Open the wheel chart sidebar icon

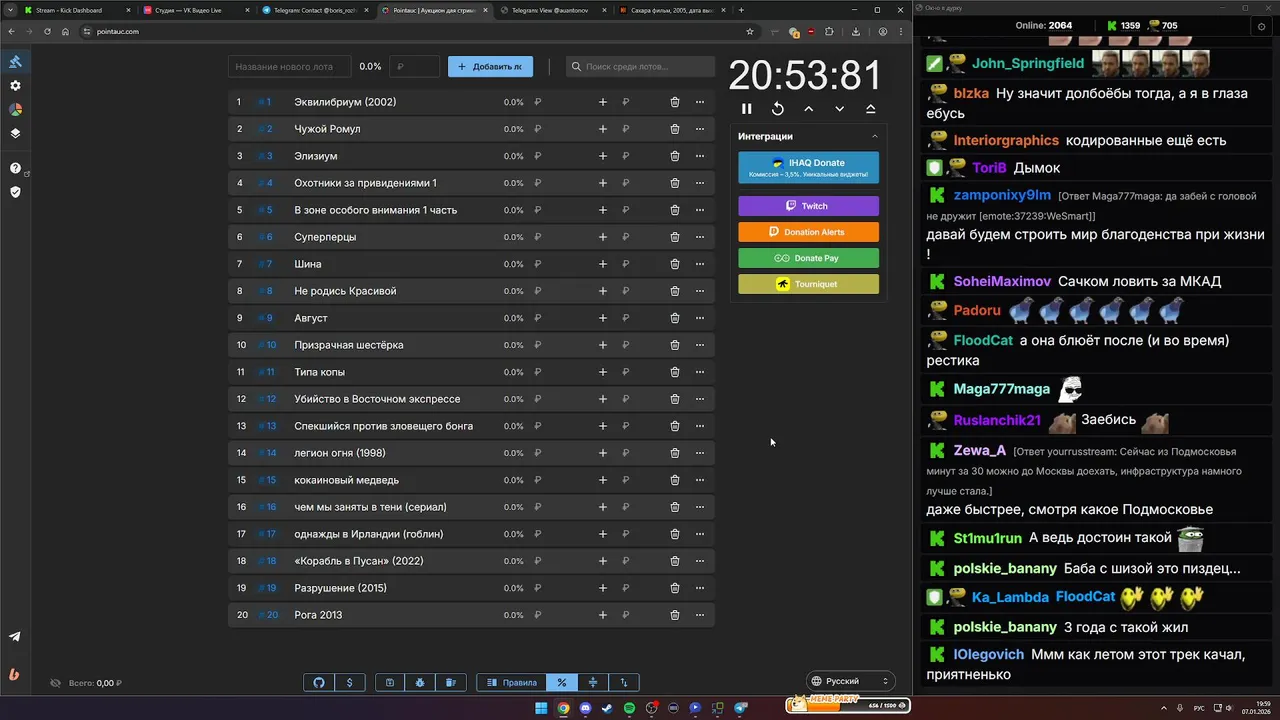coord(15,110)
